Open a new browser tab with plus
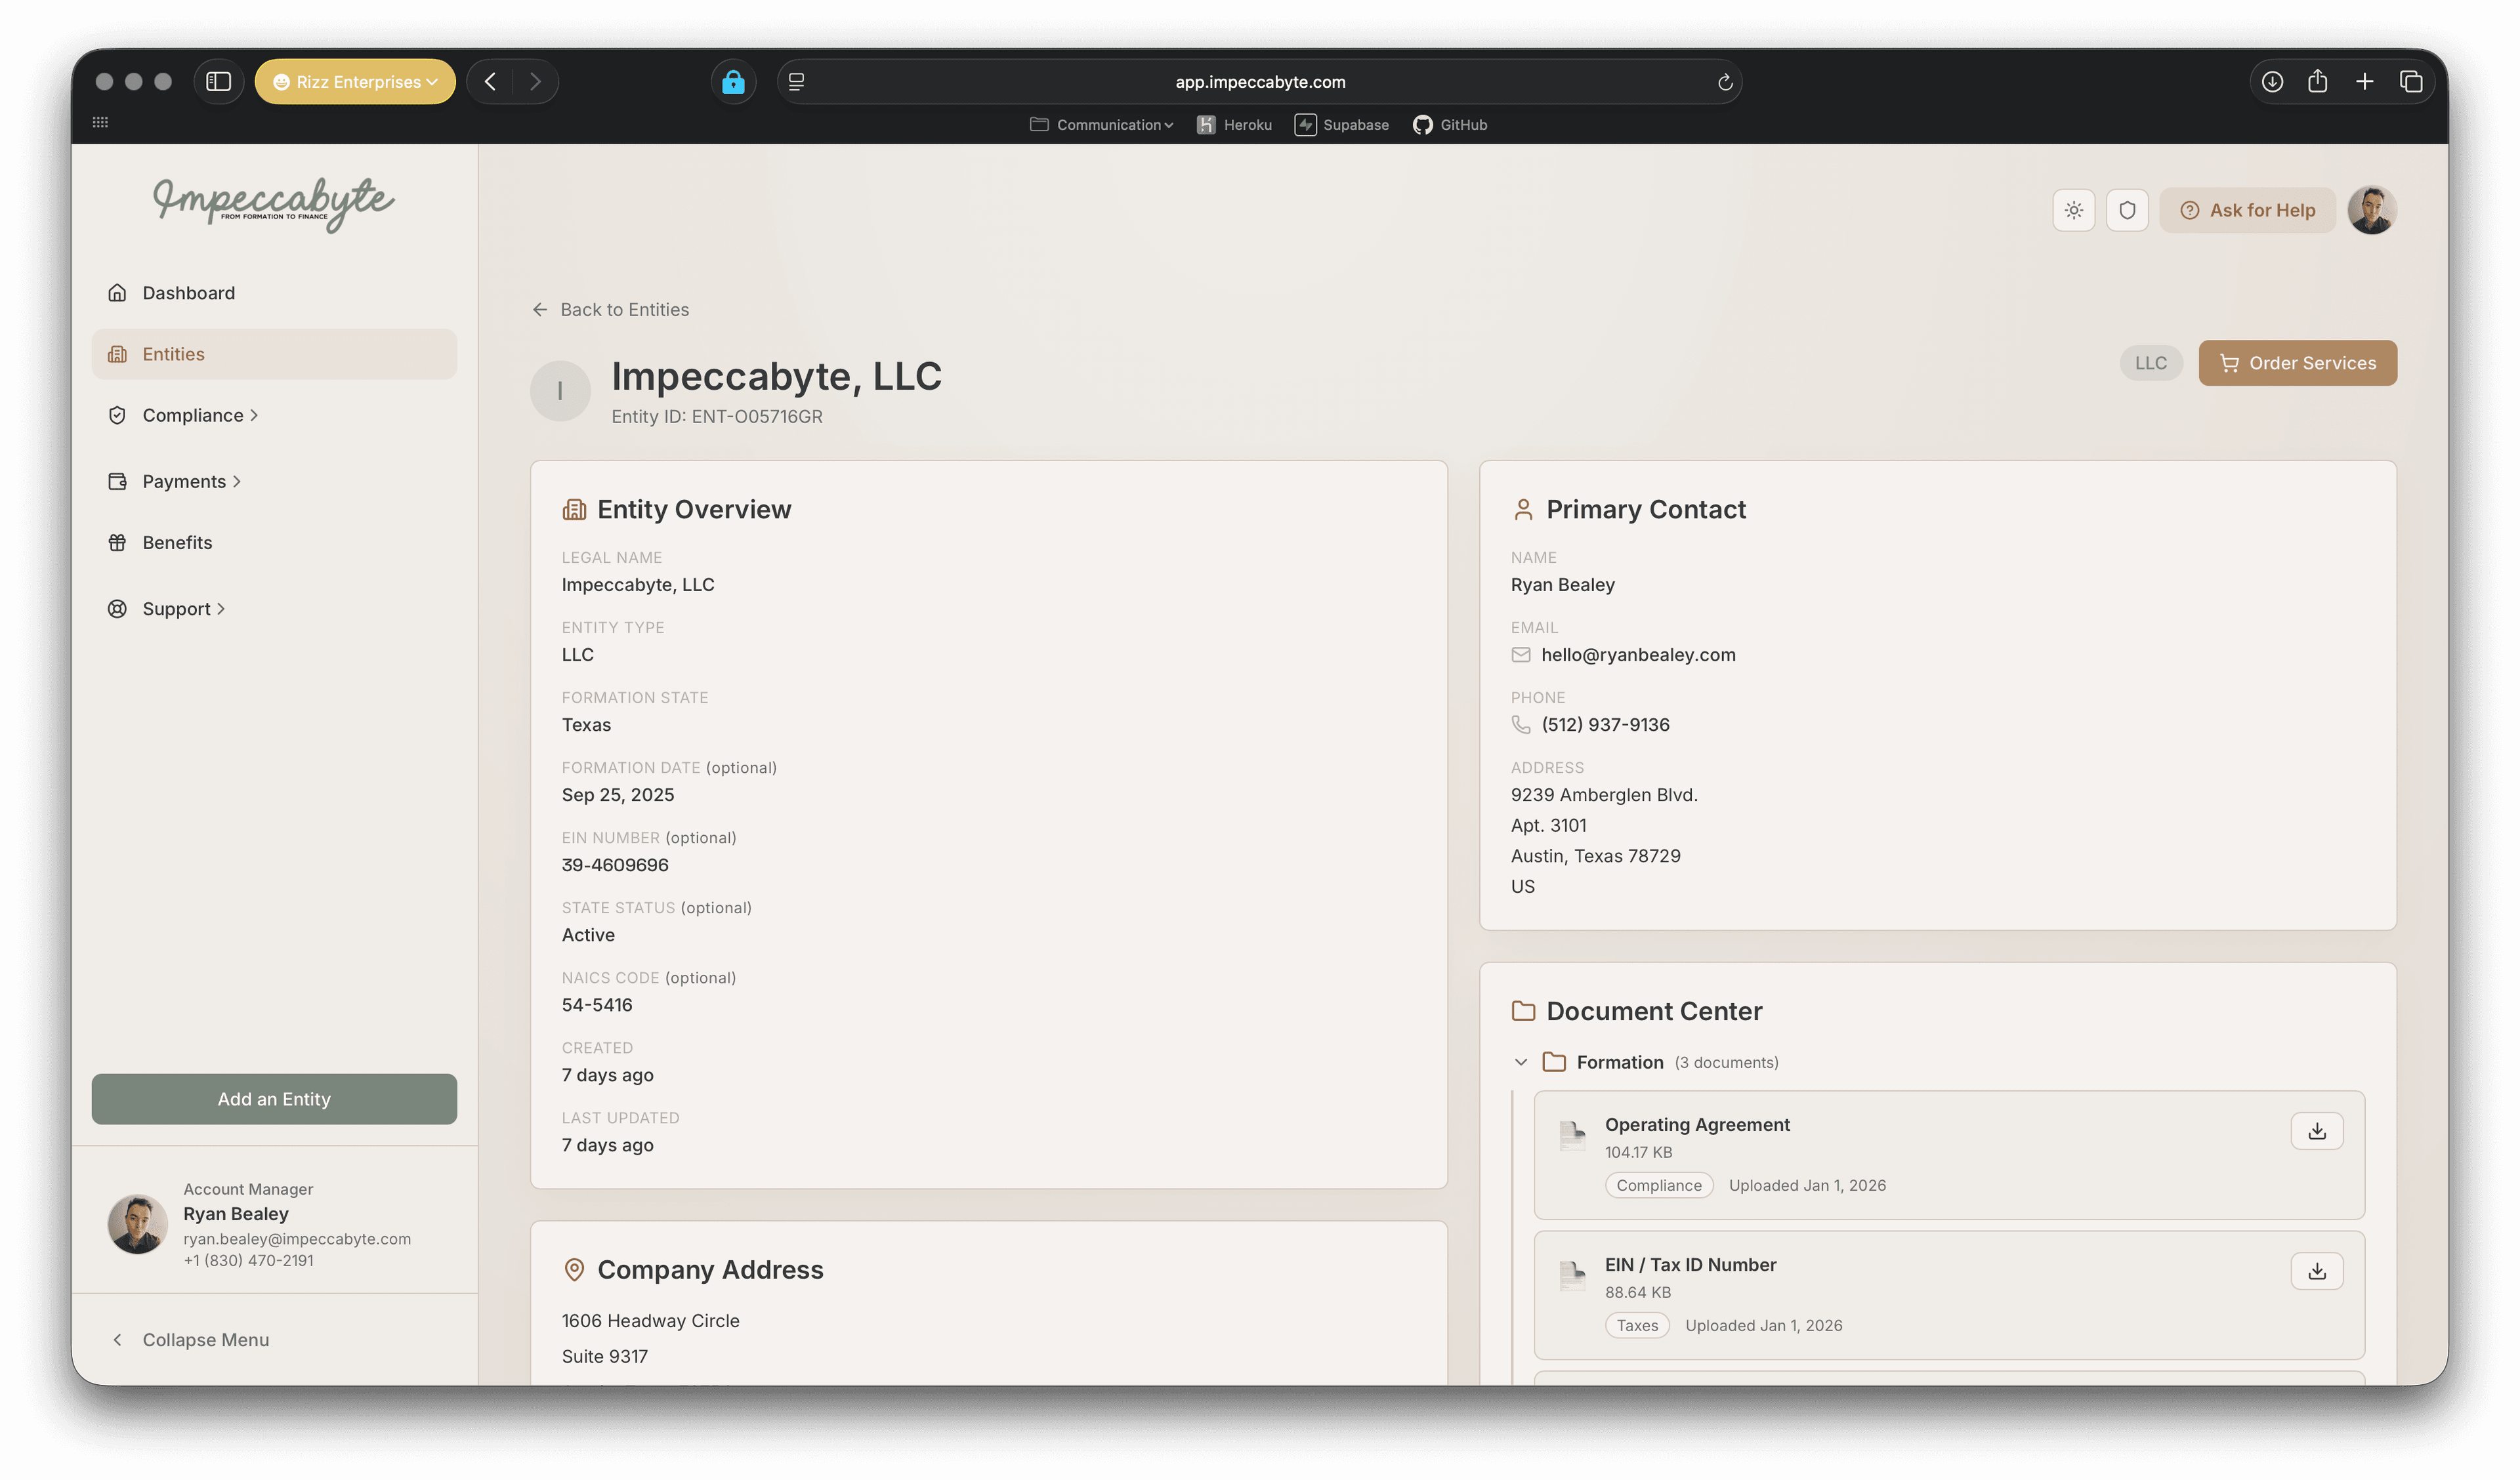This screenshot has width=2520, height=1480. point(2364,82)
